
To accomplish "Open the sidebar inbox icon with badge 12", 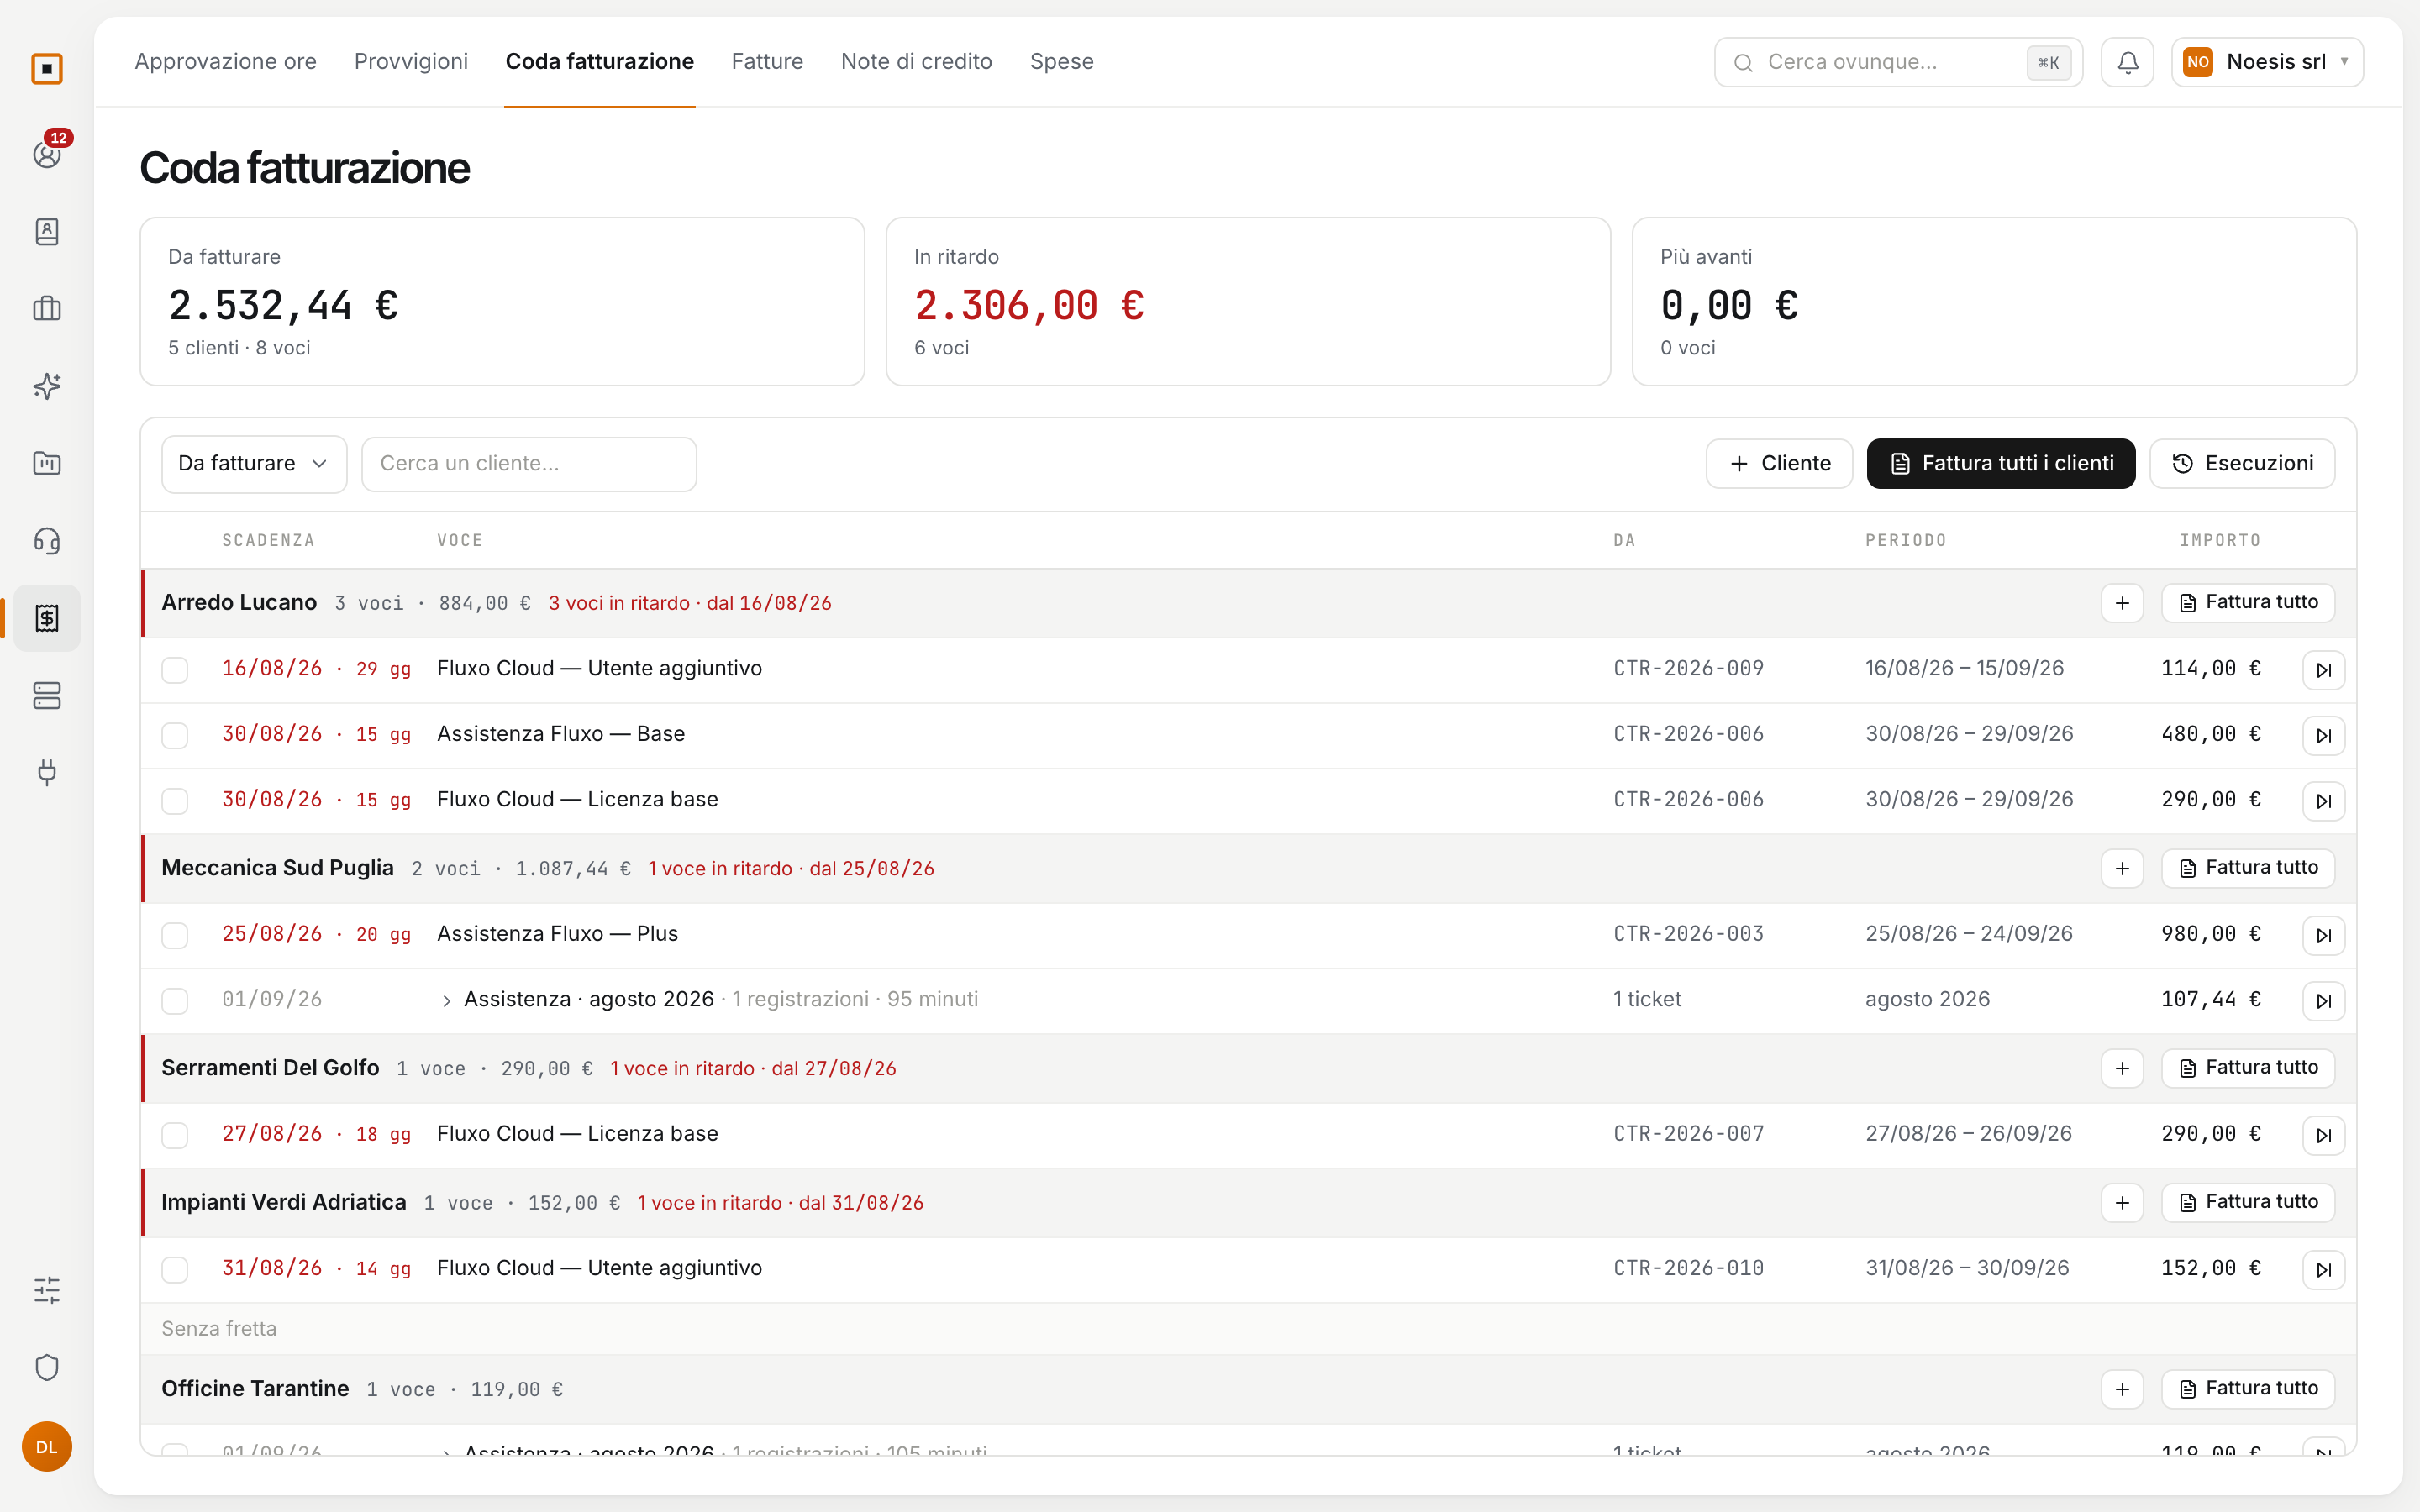I will [47, 154].
